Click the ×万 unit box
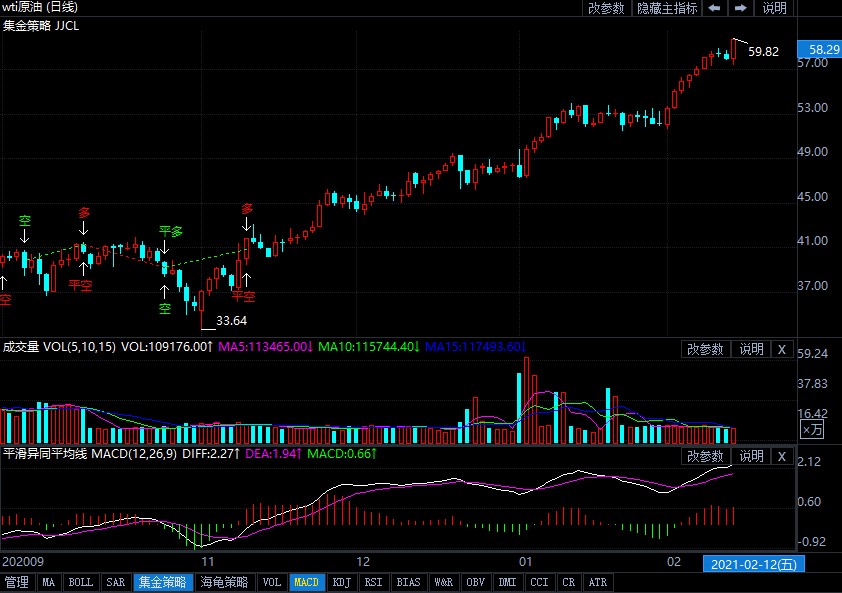The image size is (842, 593). pyautogui.click(x=813, y=430)
